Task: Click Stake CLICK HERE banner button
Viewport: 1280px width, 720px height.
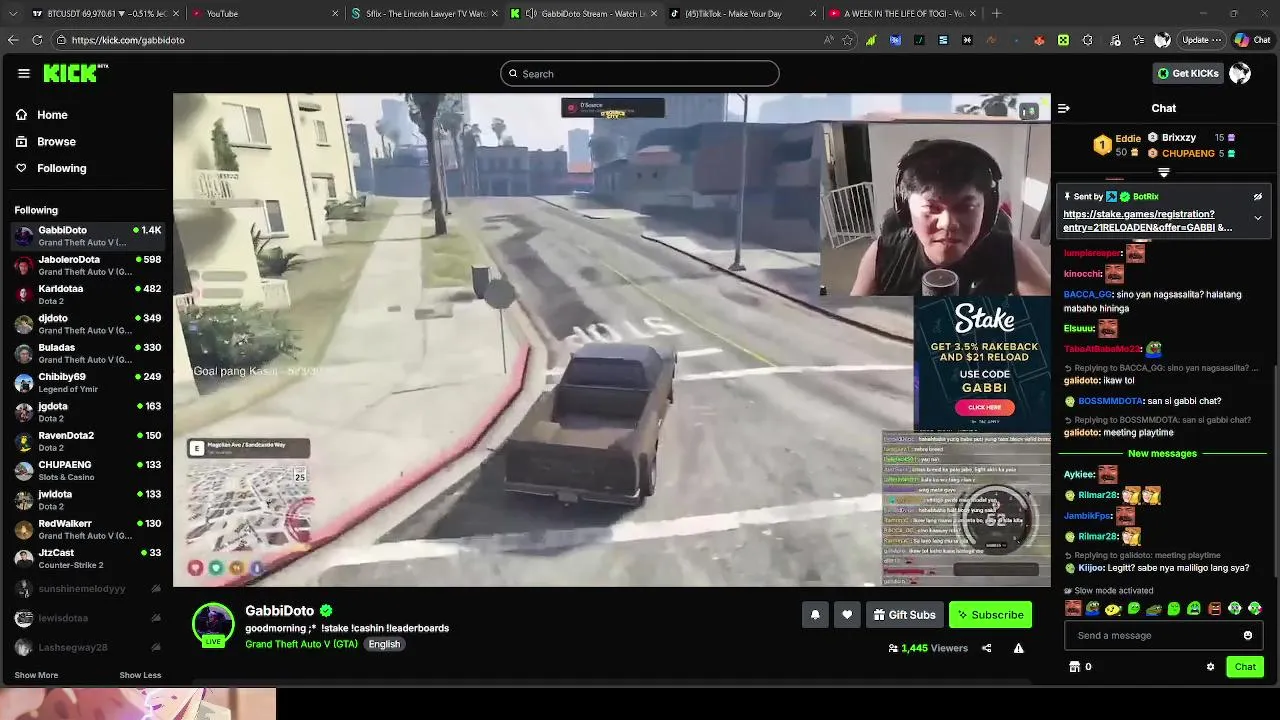Action: [984, 407]
